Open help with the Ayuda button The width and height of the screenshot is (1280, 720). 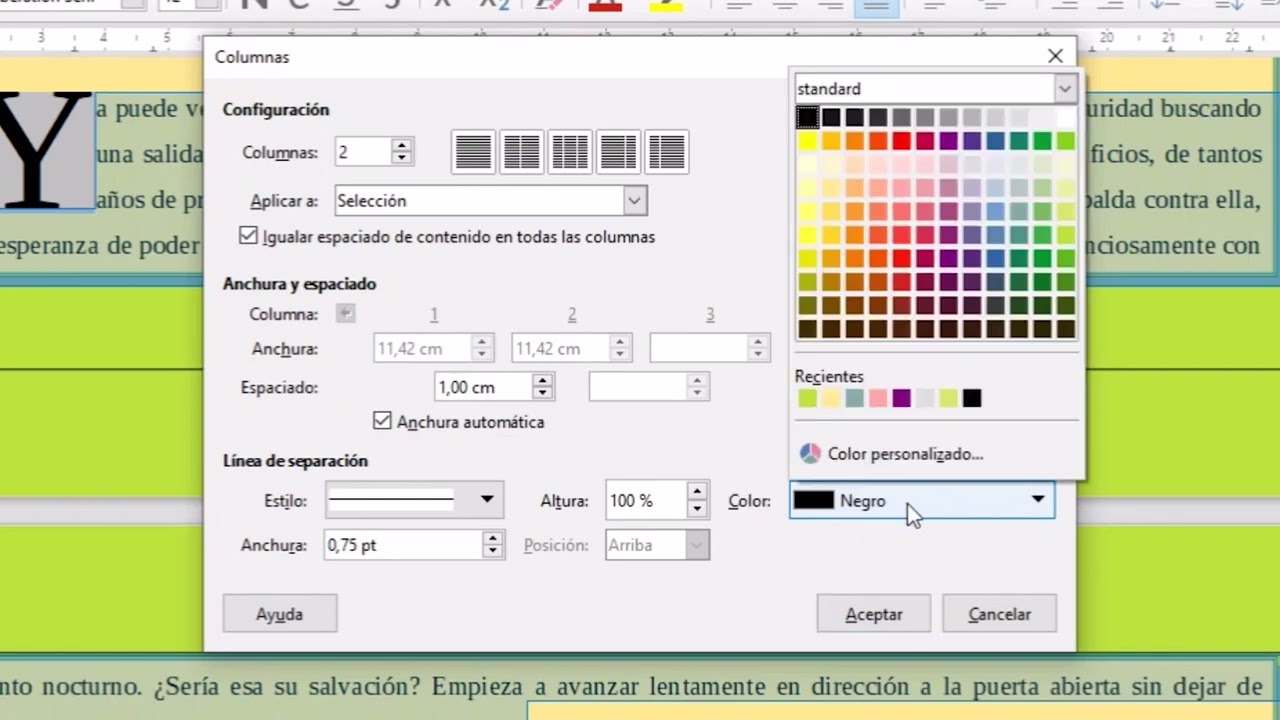280,614
